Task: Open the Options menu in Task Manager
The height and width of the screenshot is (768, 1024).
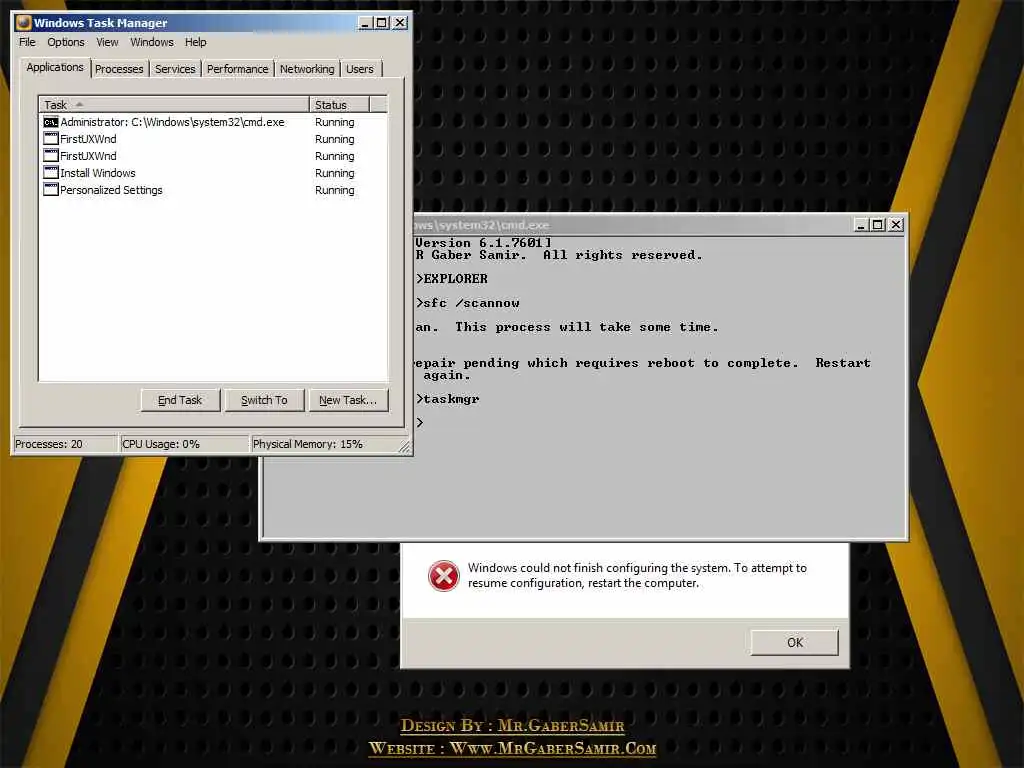Action: coord(65,42)
